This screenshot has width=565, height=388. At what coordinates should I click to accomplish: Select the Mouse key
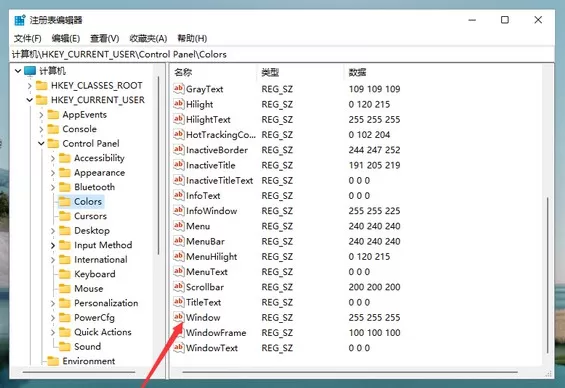(x=89, y=289)
